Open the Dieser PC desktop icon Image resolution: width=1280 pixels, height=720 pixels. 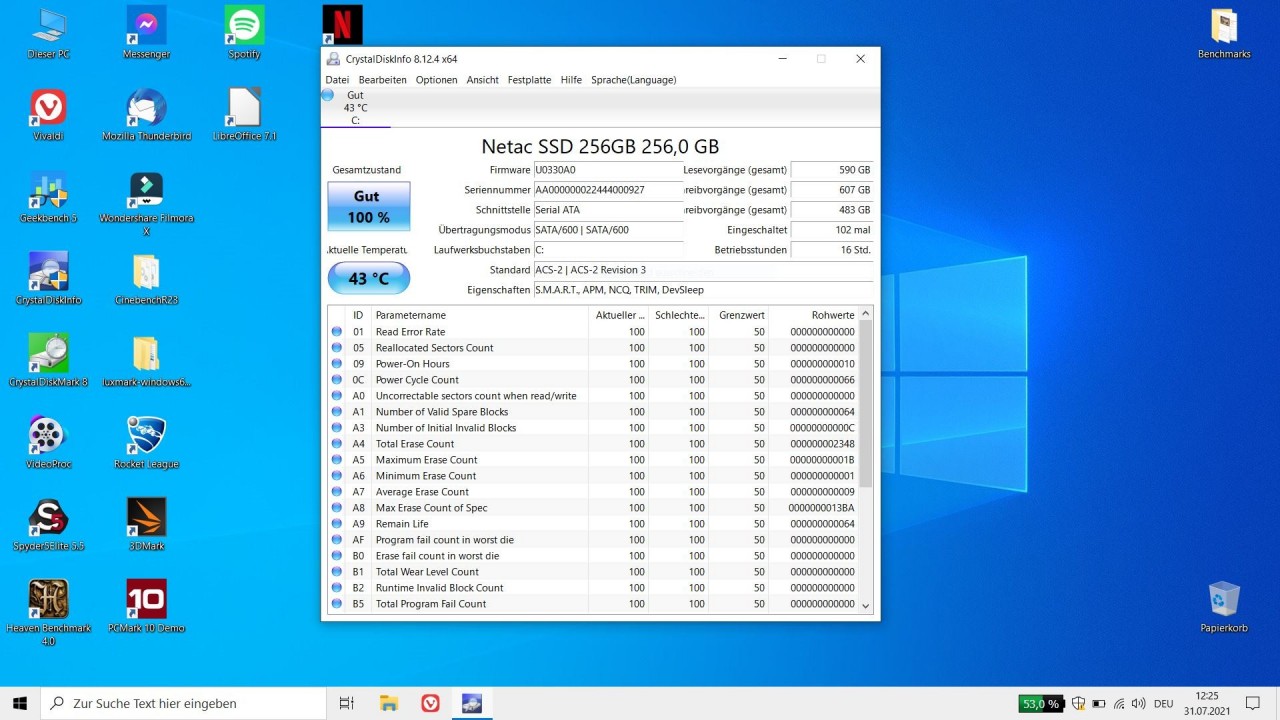[x=48, y=33]
